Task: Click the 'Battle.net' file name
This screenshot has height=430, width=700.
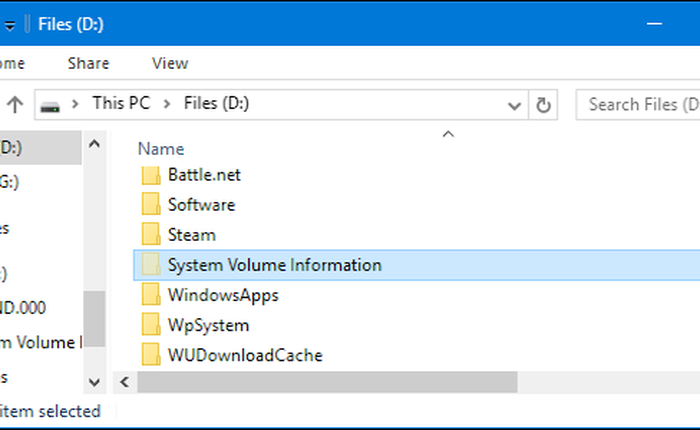Action: click(204, 175)
